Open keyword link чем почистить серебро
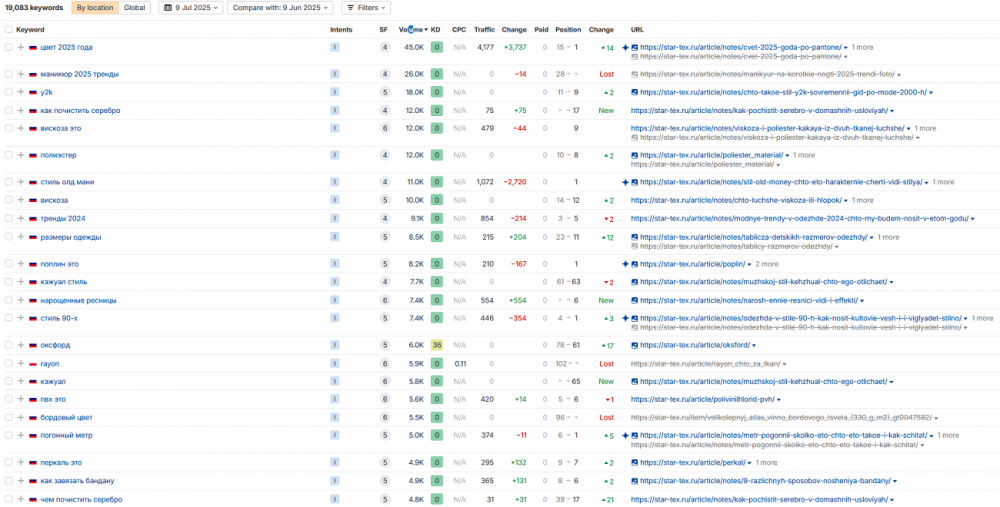 [81, 499]
